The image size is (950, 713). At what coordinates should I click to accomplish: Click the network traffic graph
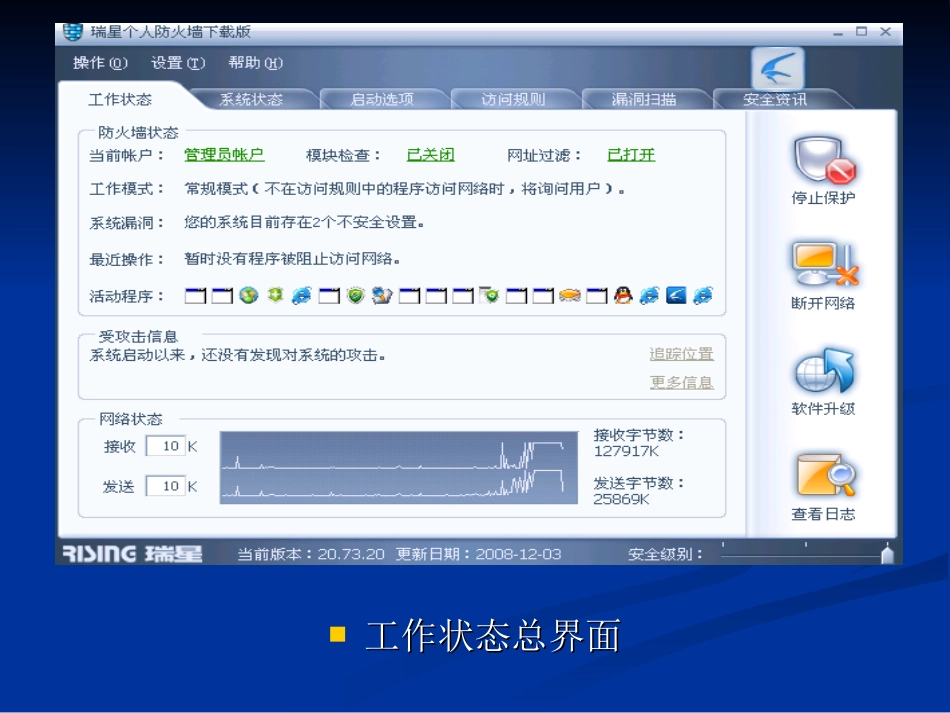pos(399,467)
